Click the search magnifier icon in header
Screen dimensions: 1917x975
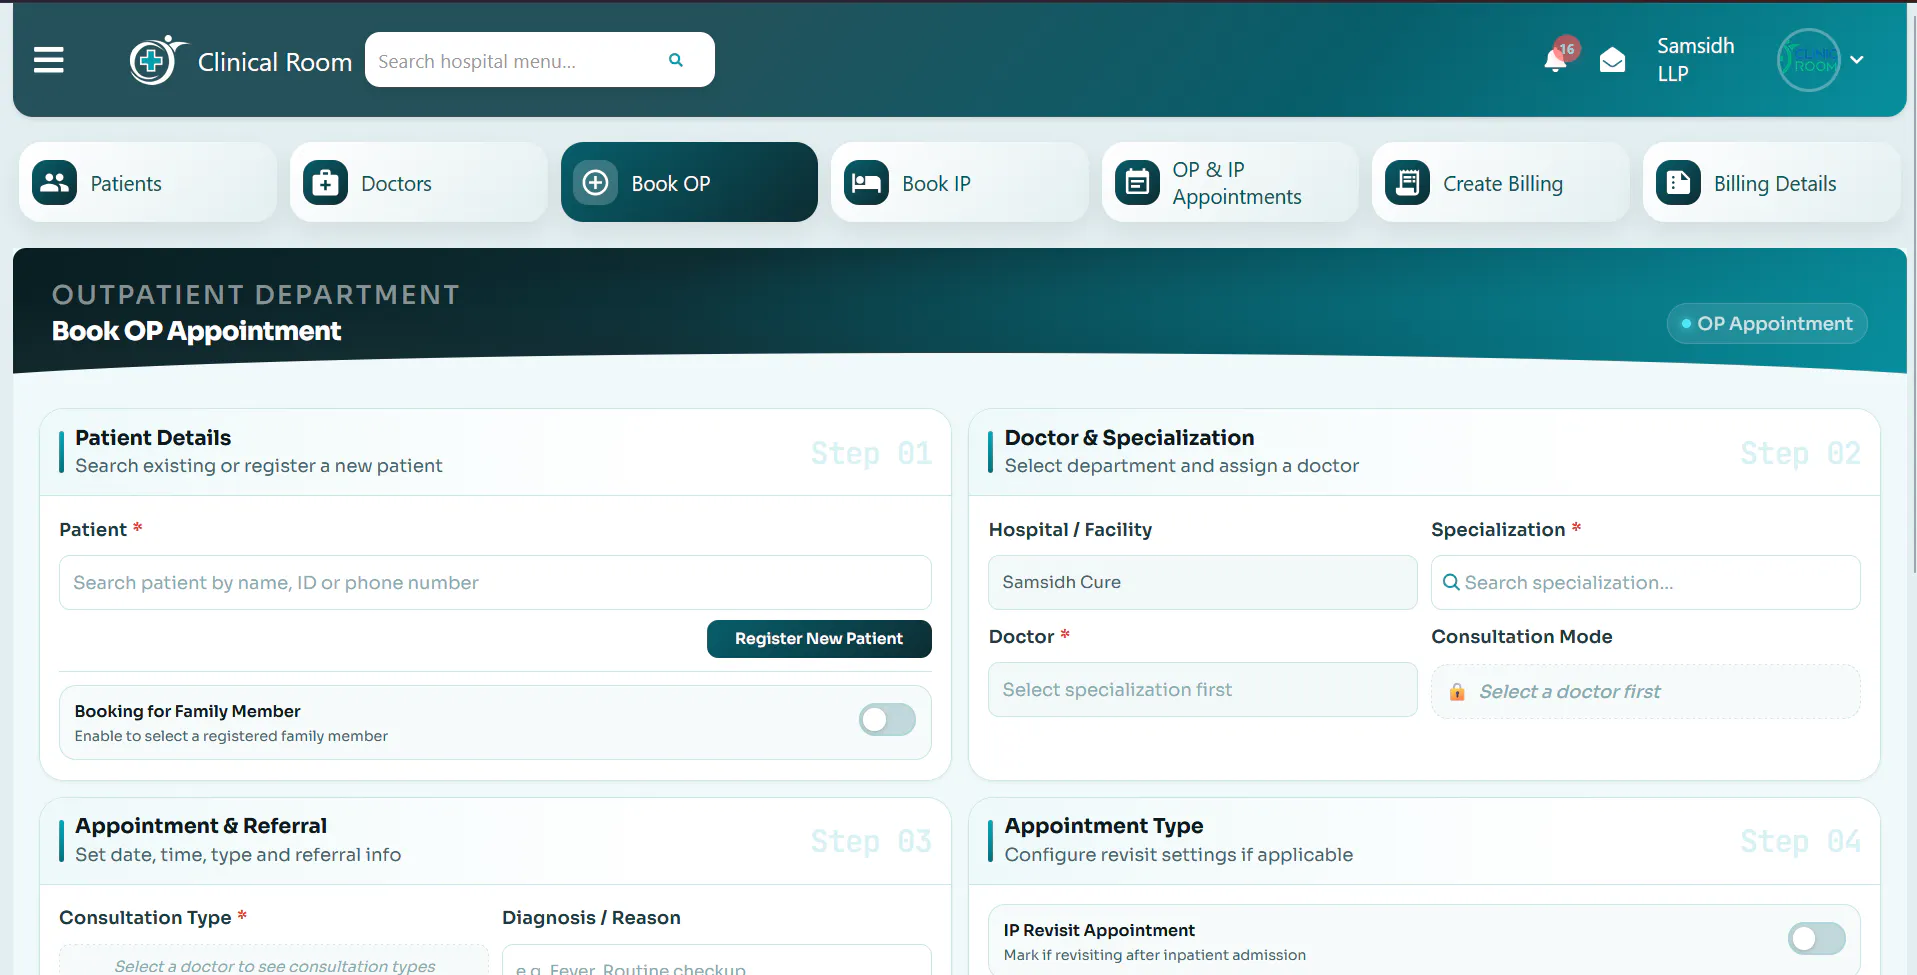click(x=676, y=60)
